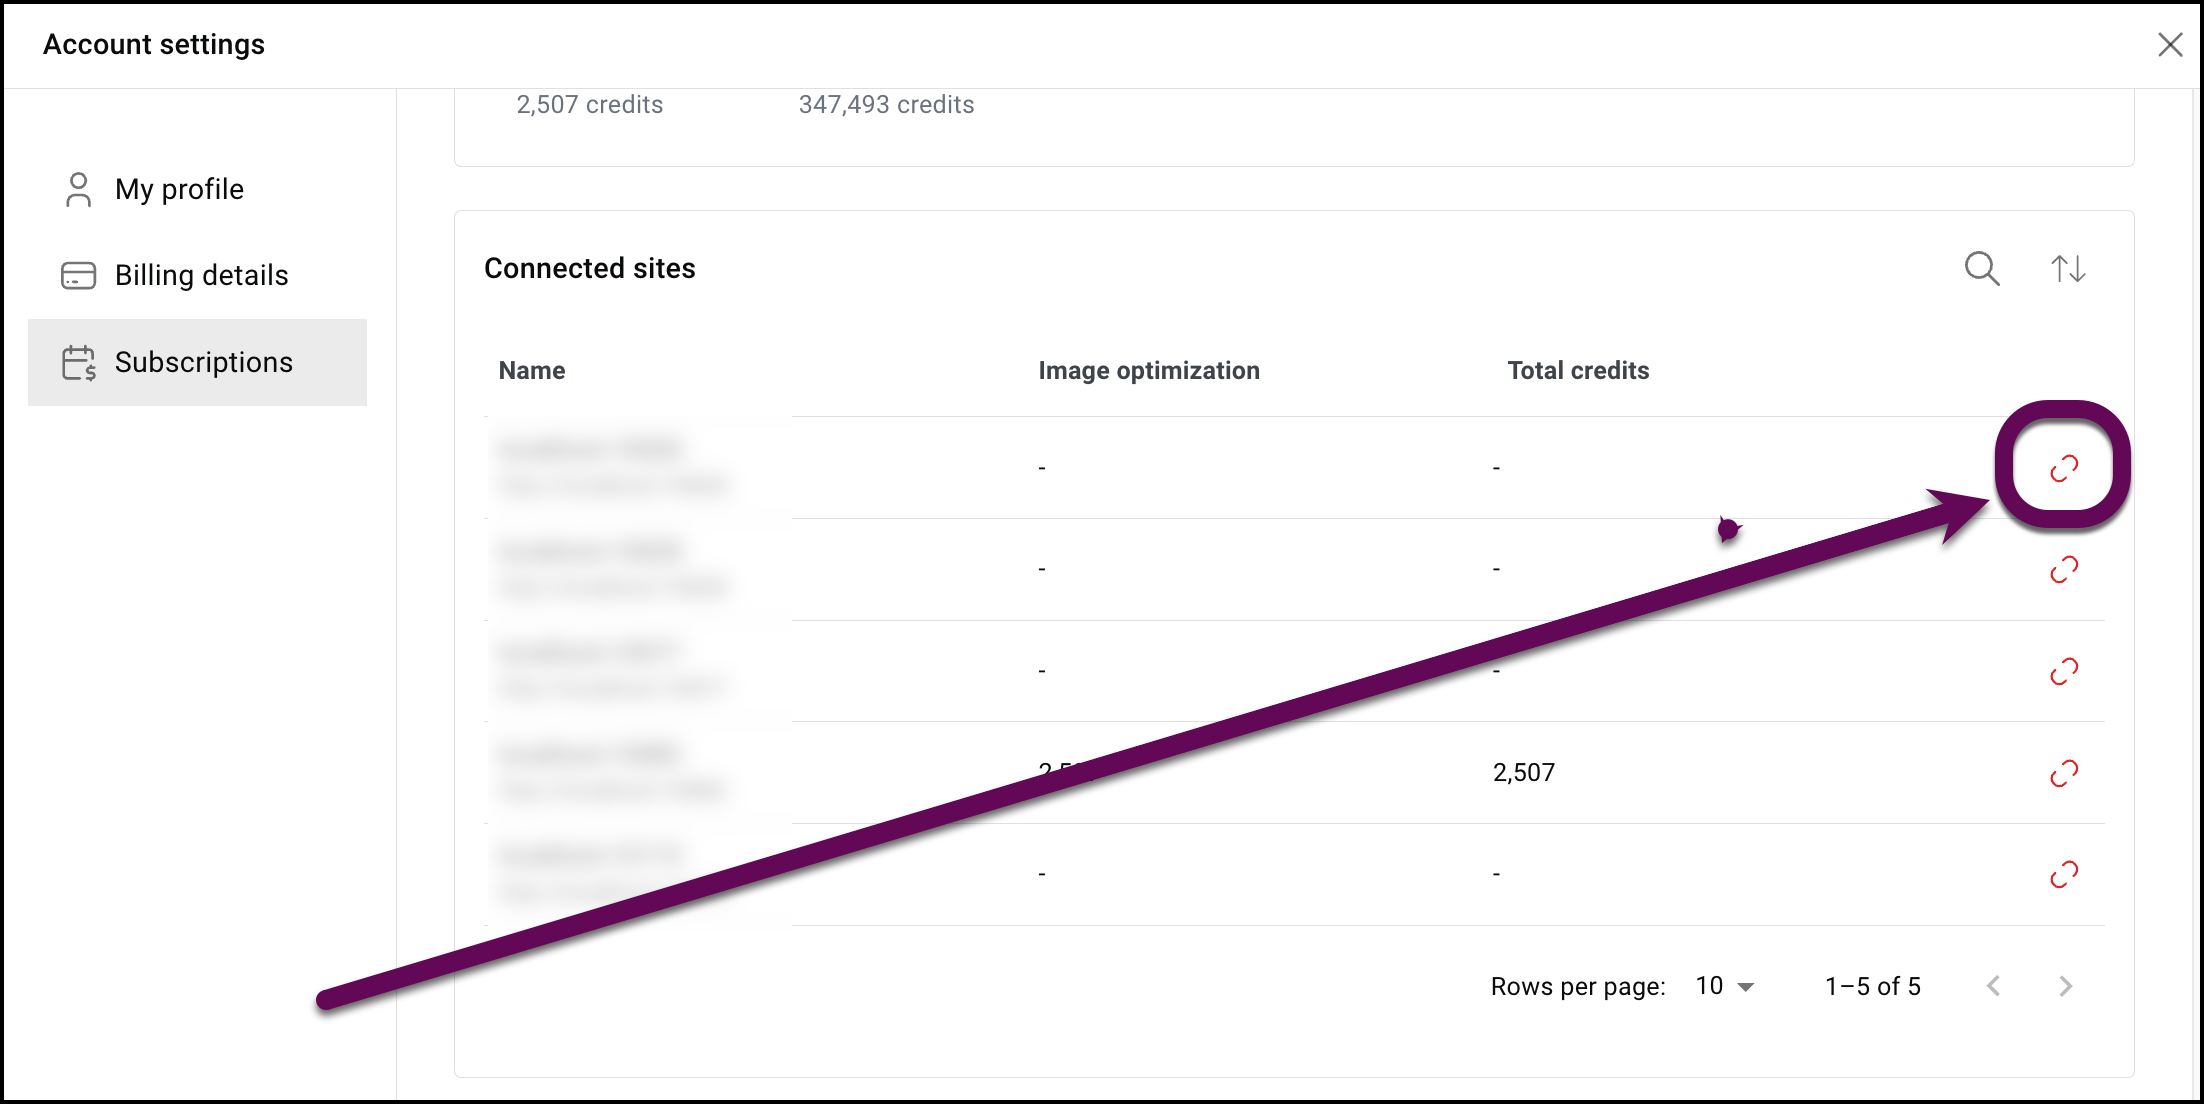
Task: Open the Billing details section
Action: tap(201, 275)
